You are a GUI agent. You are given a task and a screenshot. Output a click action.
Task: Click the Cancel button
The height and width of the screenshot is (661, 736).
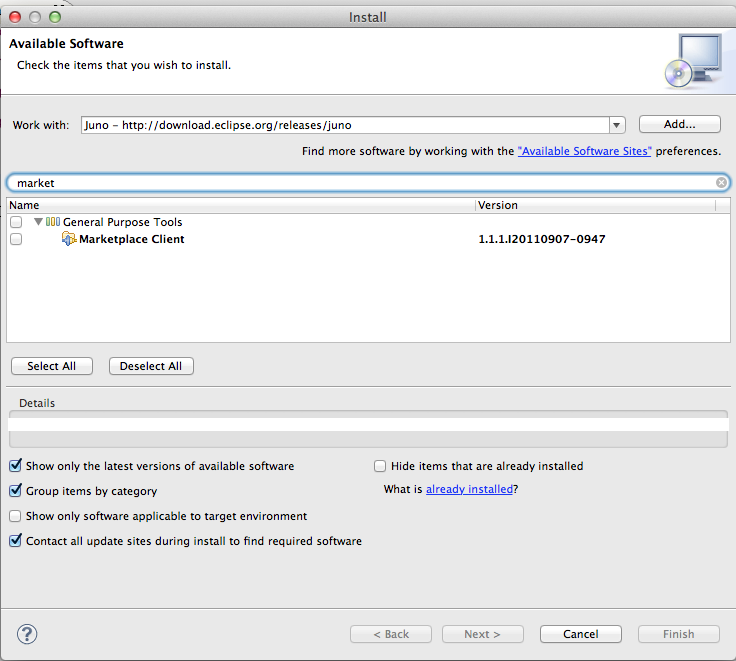(581, 634)
